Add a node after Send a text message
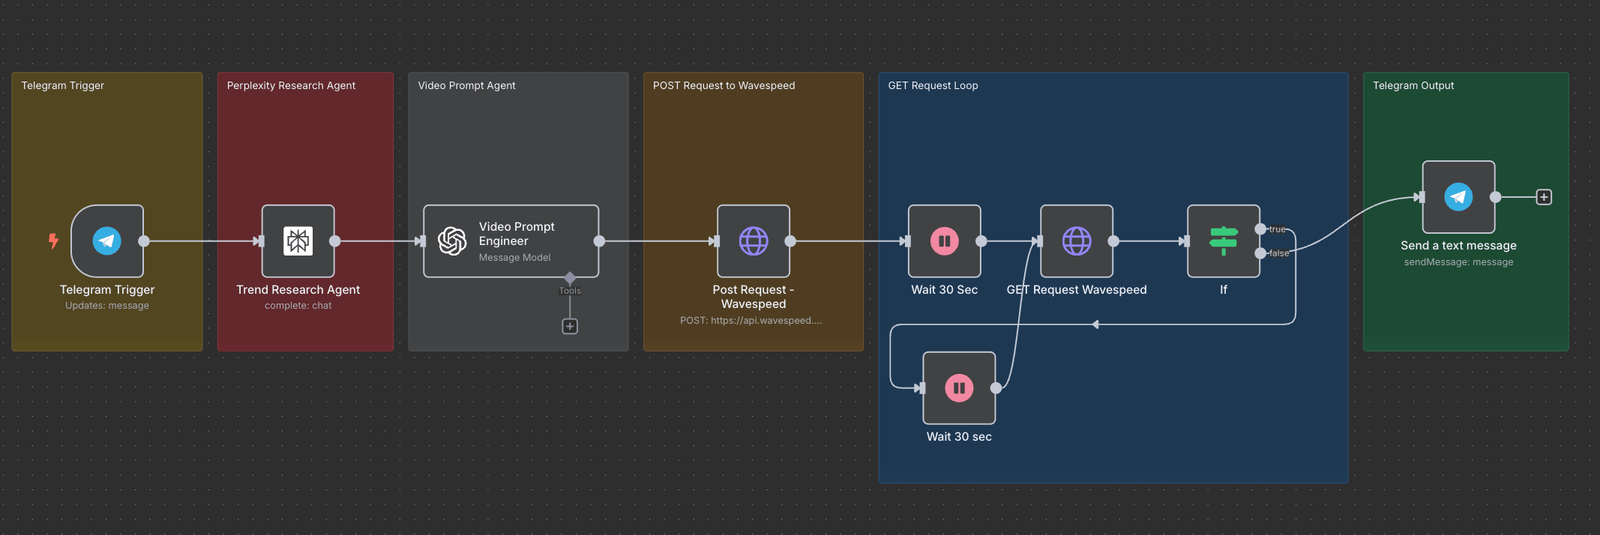This screenshot has height=535, width=1600. (1544, 197)
